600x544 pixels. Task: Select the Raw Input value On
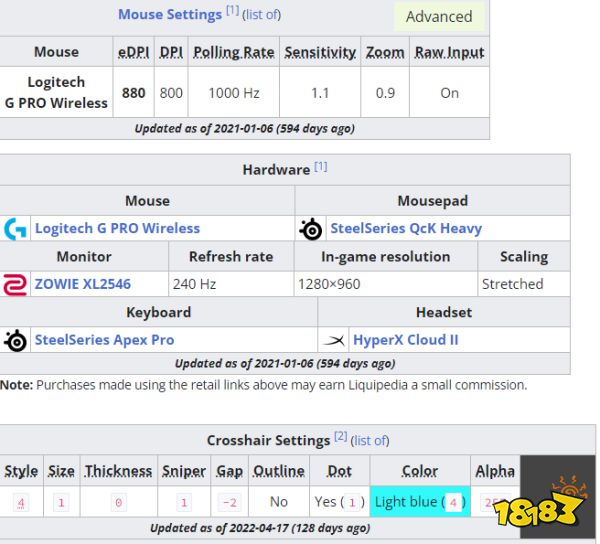[x=450, y=93]
